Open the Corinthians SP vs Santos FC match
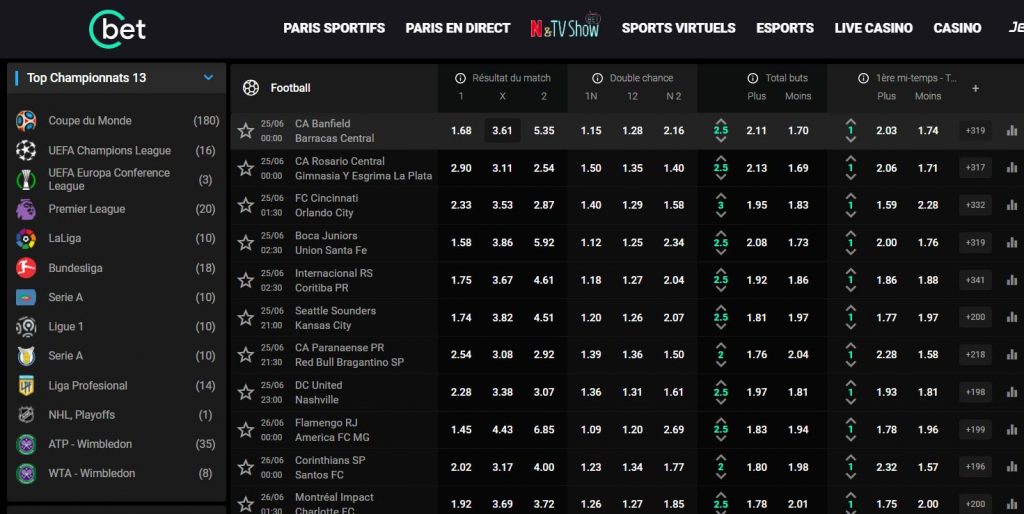The width and height of the screenshot is (1024, 514). coord(330,467)
